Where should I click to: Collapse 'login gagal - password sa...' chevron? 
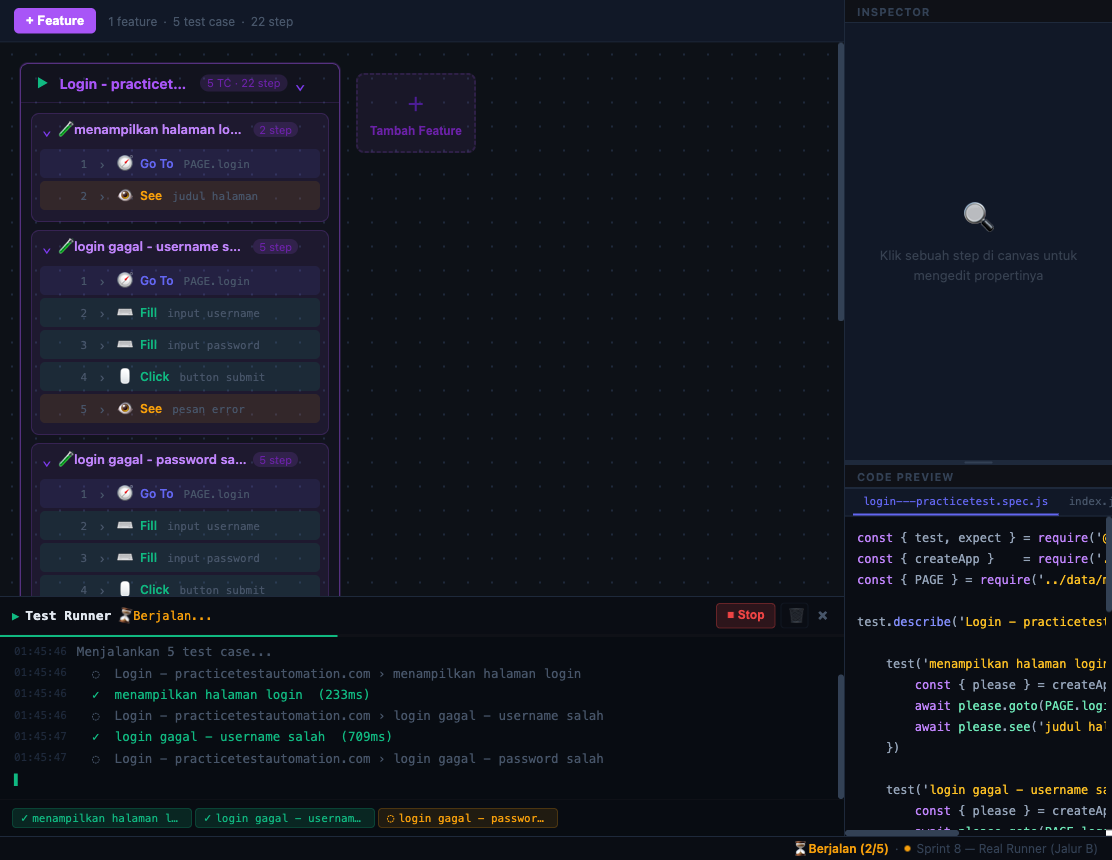tap(47, 463)
